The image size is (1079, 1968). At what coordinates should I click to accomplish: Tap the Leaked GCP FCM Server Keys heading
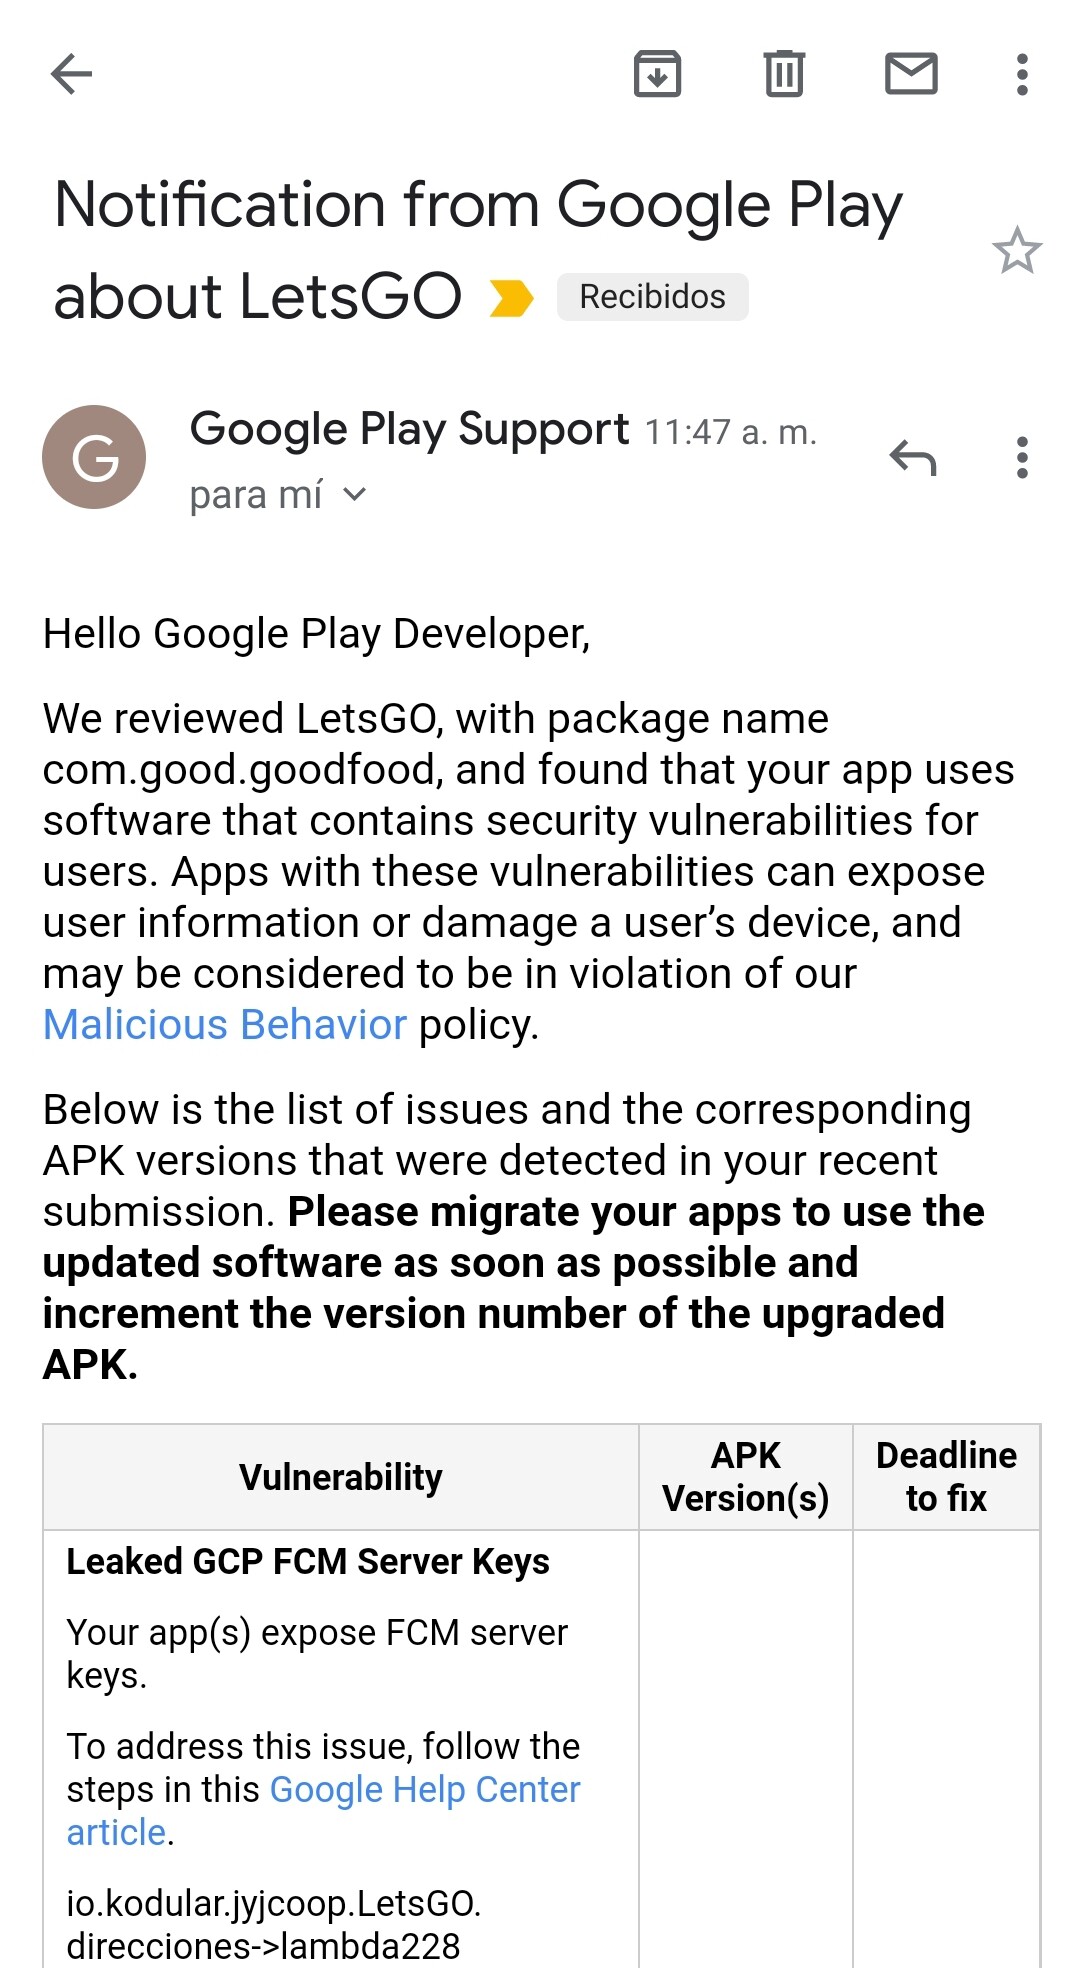(x=308, y=1562)
